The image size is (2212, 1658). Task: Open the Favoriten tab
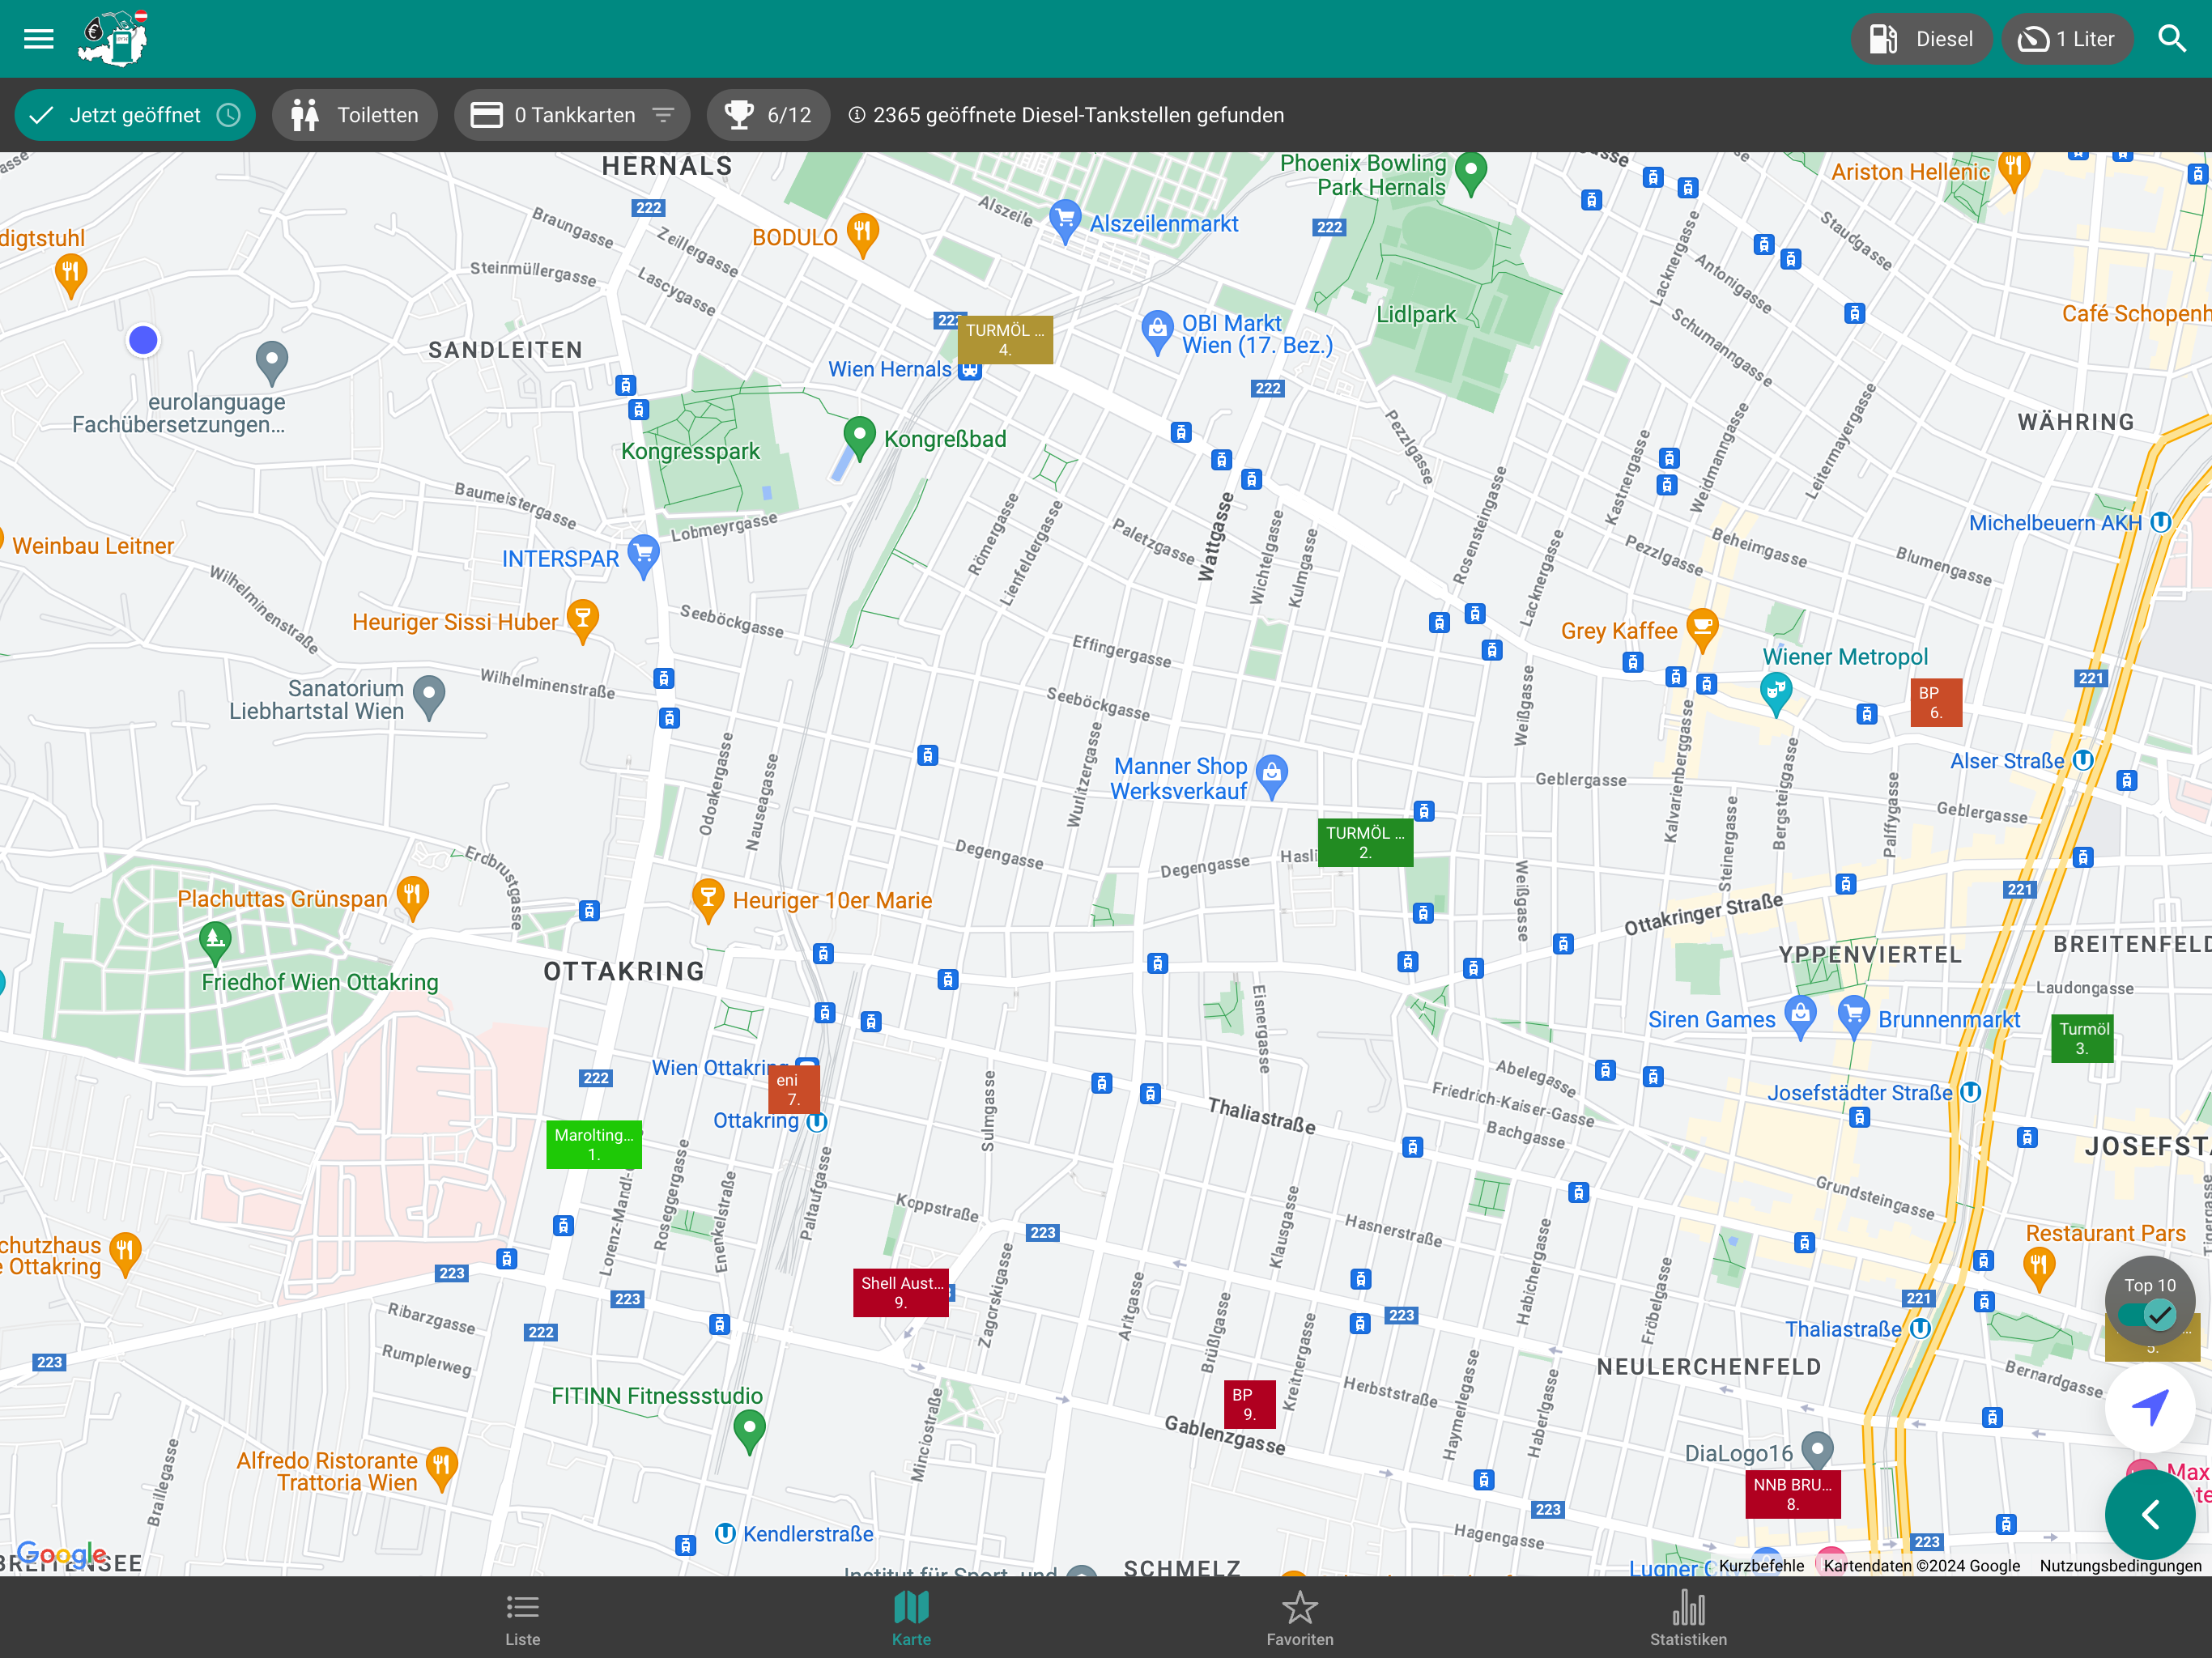pyautogui.click(x=1299, y=1618)
